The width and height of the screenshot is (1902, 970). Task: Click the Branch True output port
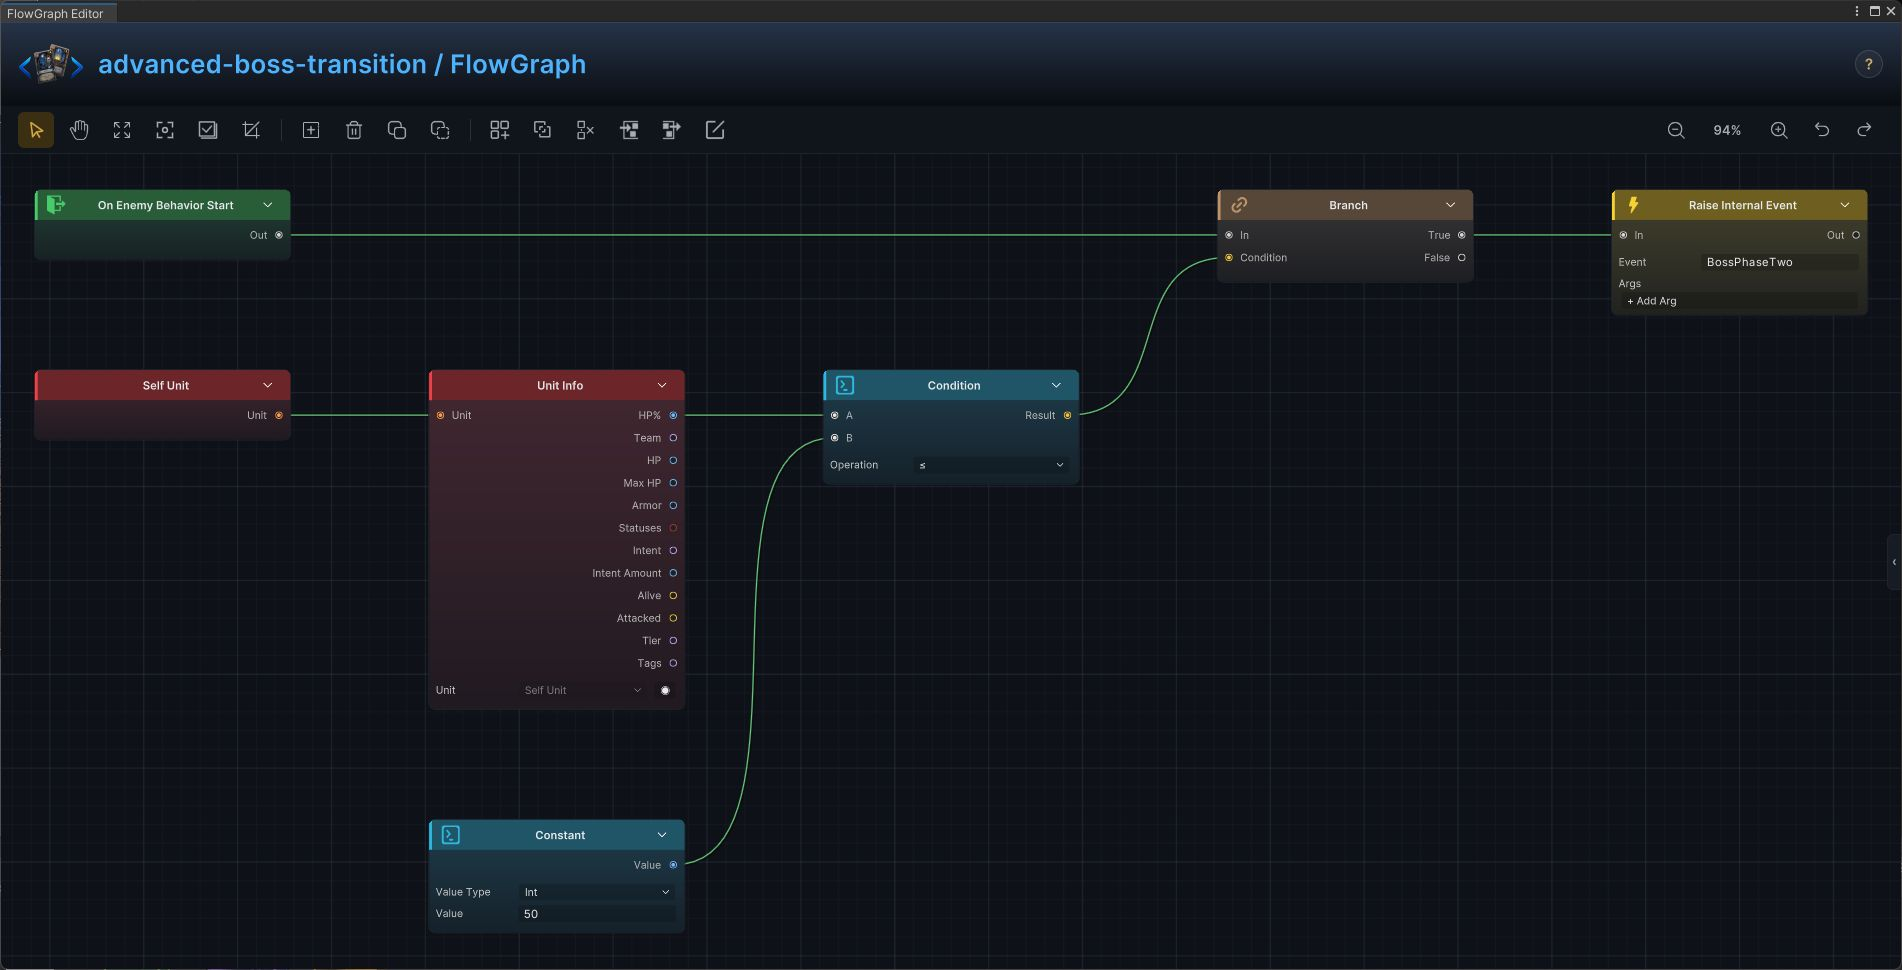[1461, 235]
